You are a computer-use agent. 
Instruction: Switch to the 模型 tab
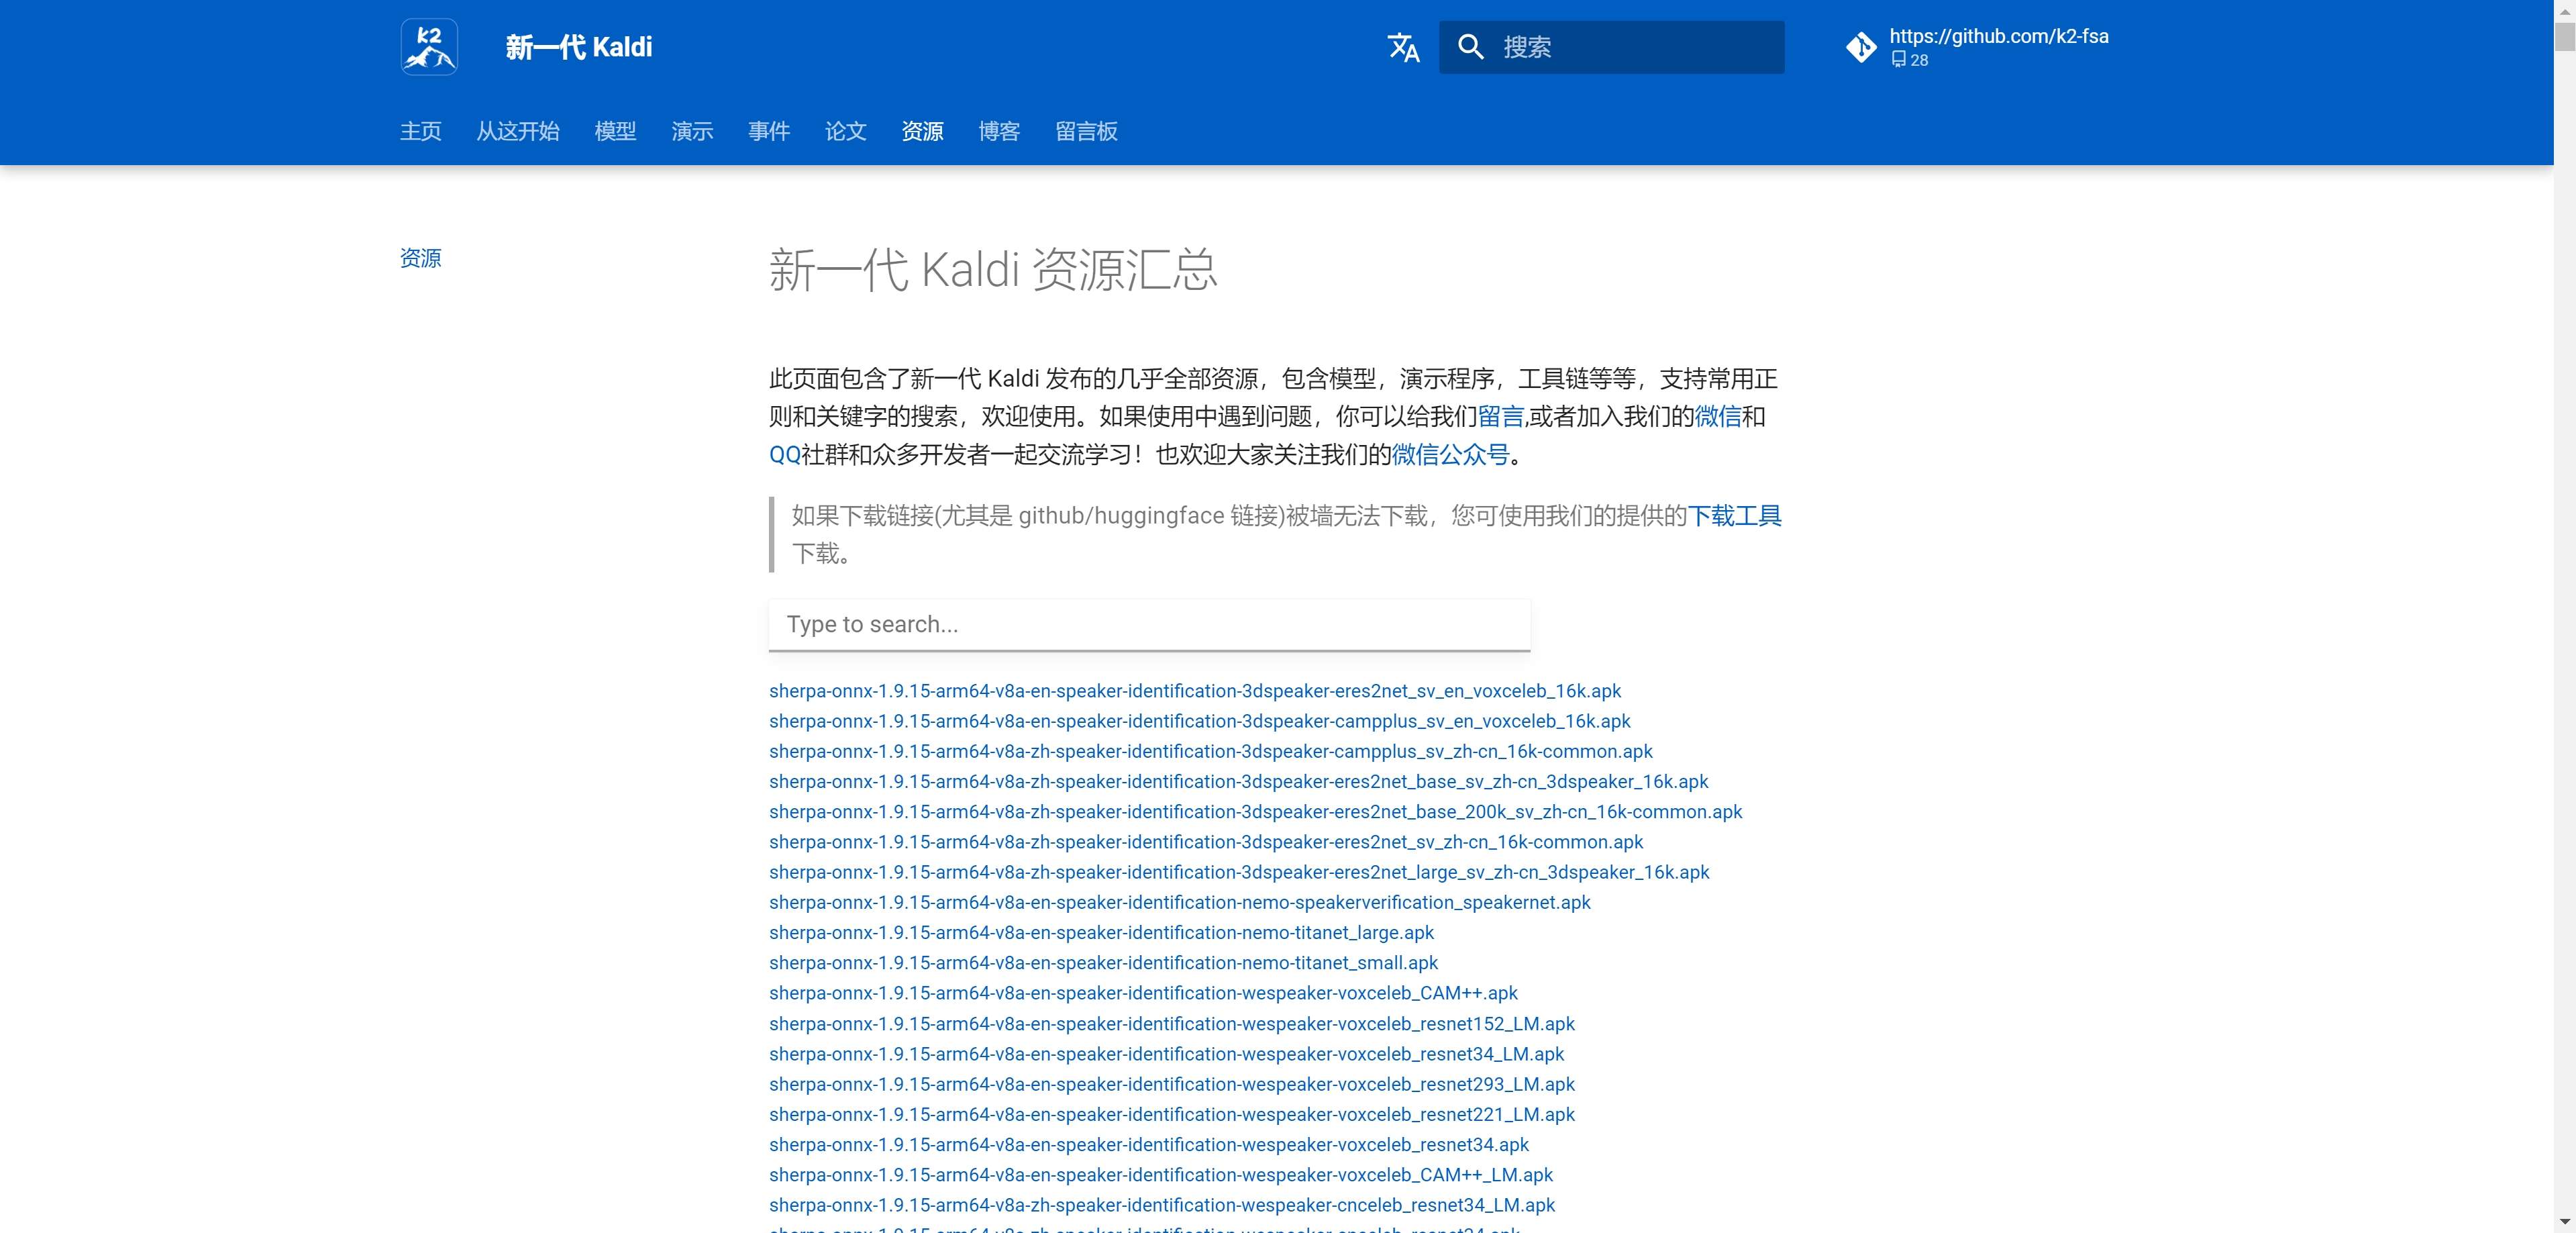click(615, 131)
